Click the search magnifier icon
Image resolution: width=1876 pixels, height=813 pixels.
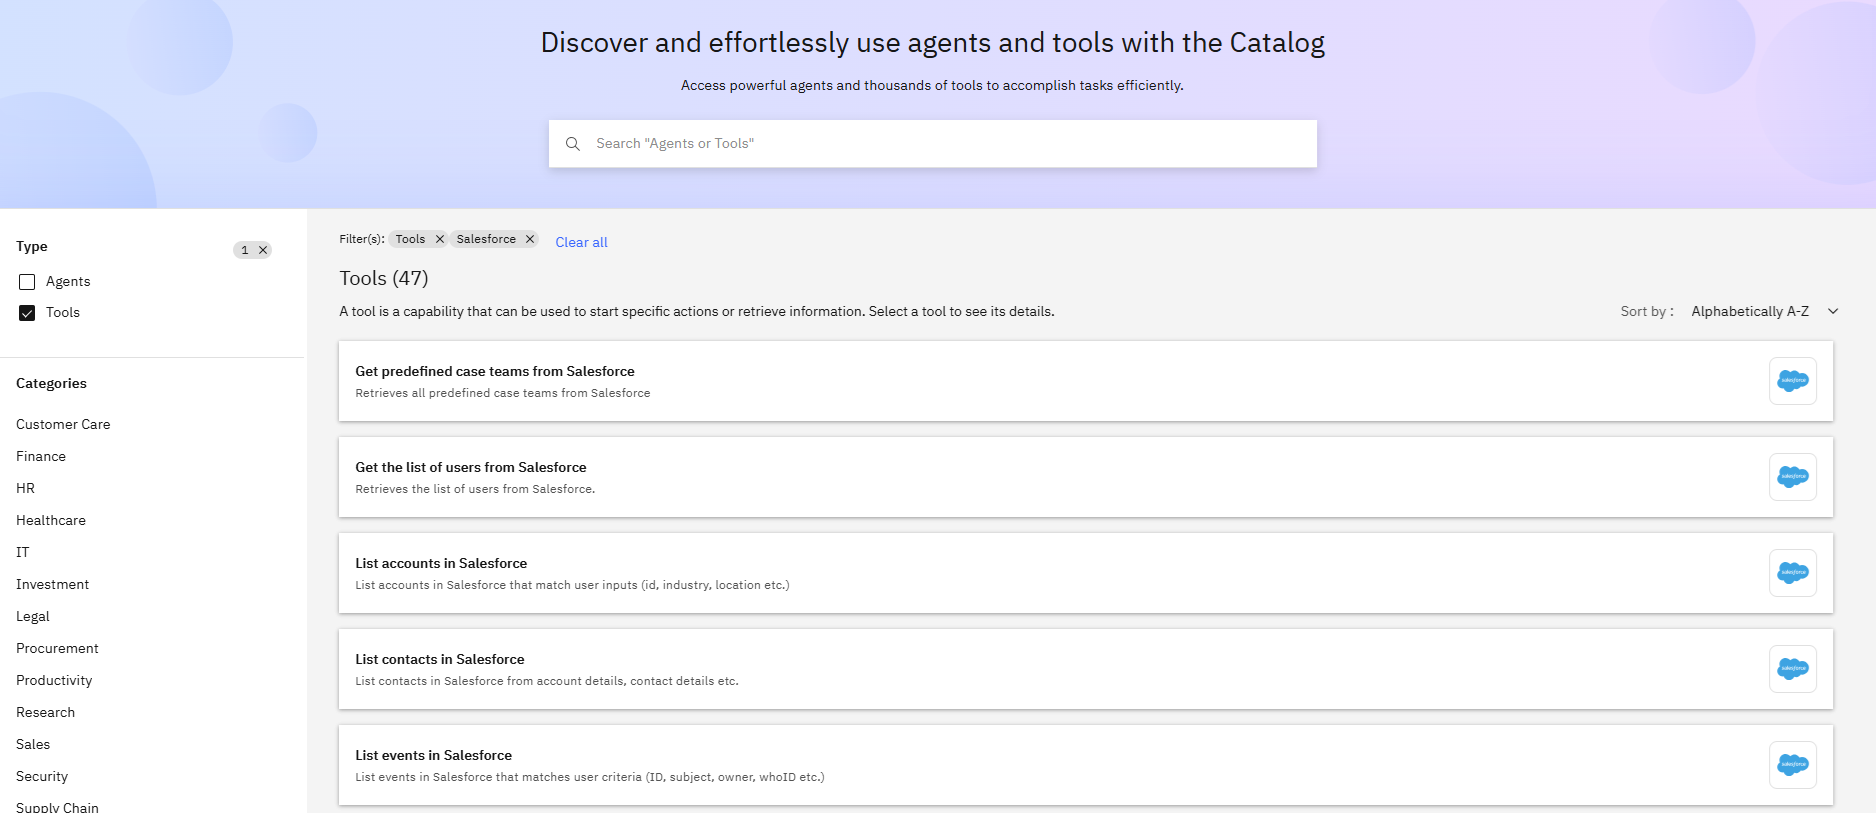[x=573, y=144]
